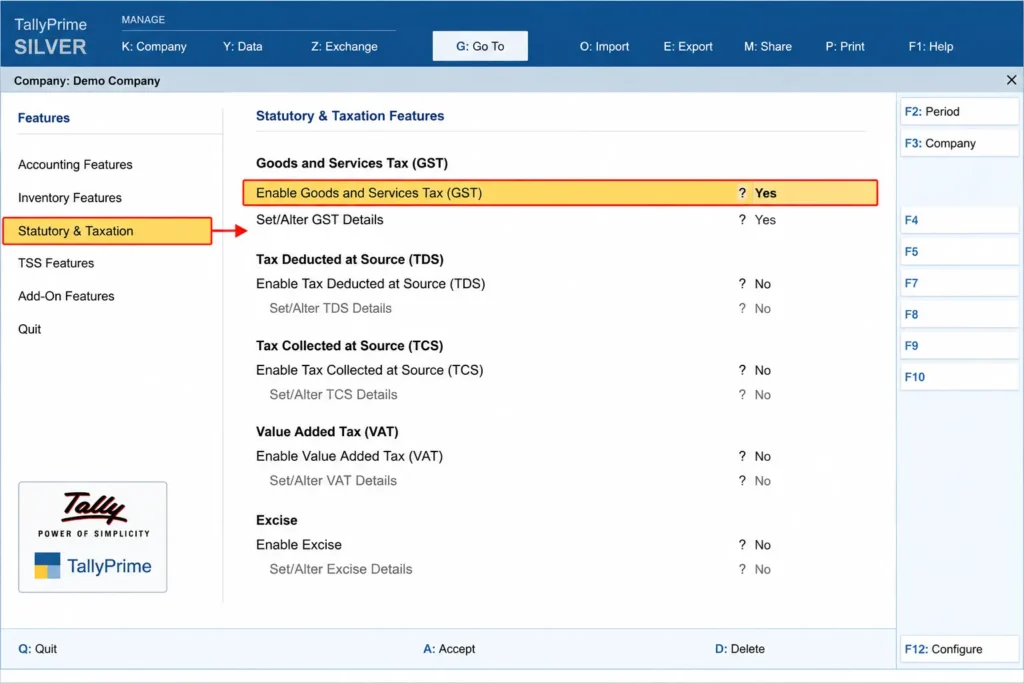Click the F3: Company button
Viewport: 1024px width, 683px height.
(959, 143)
